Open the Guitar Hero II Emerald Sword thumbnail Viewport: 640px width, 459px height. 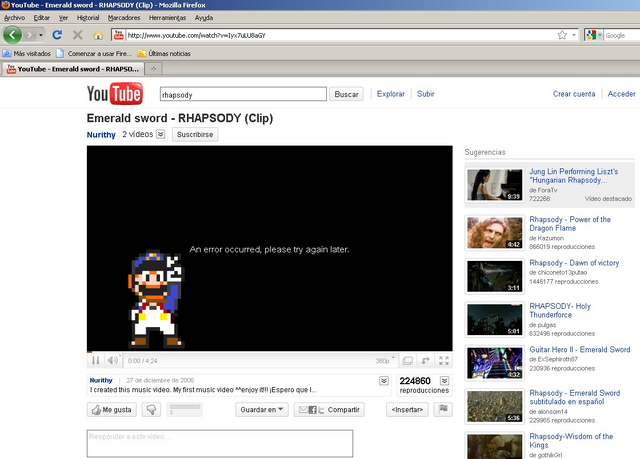[494, 363]
